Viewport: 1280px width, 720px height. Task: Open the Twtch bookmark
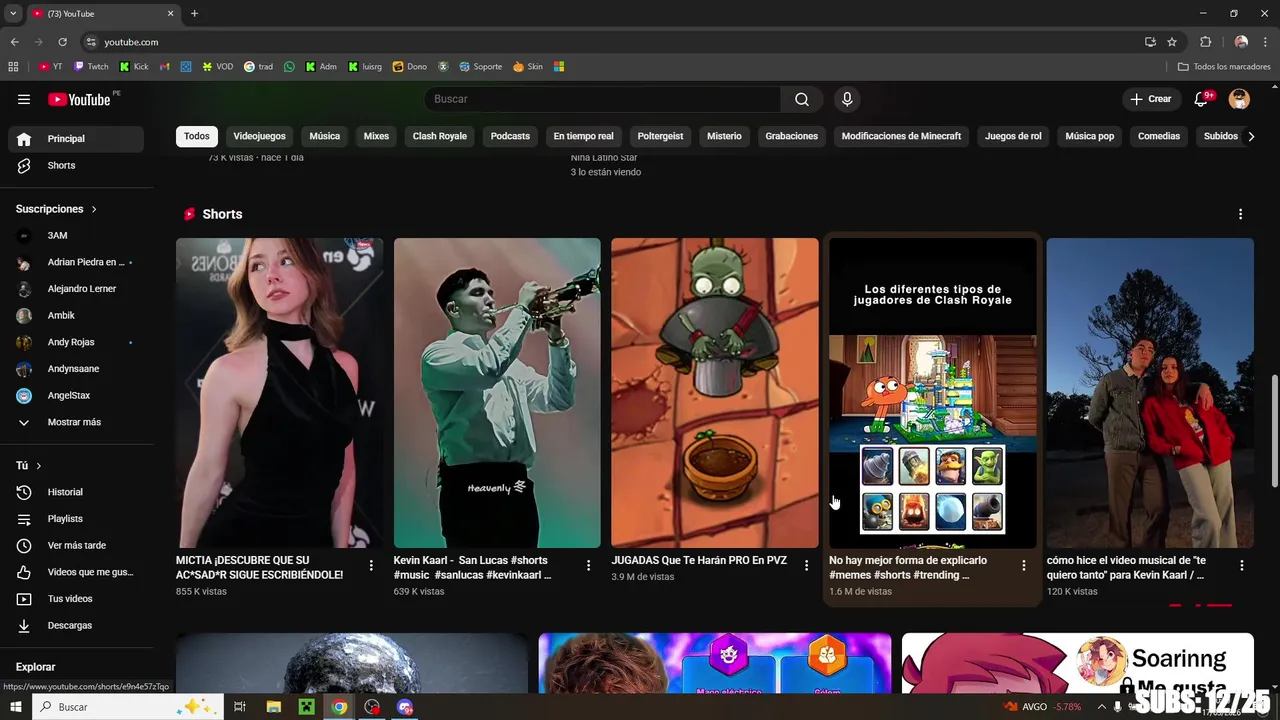pos(91,67)
